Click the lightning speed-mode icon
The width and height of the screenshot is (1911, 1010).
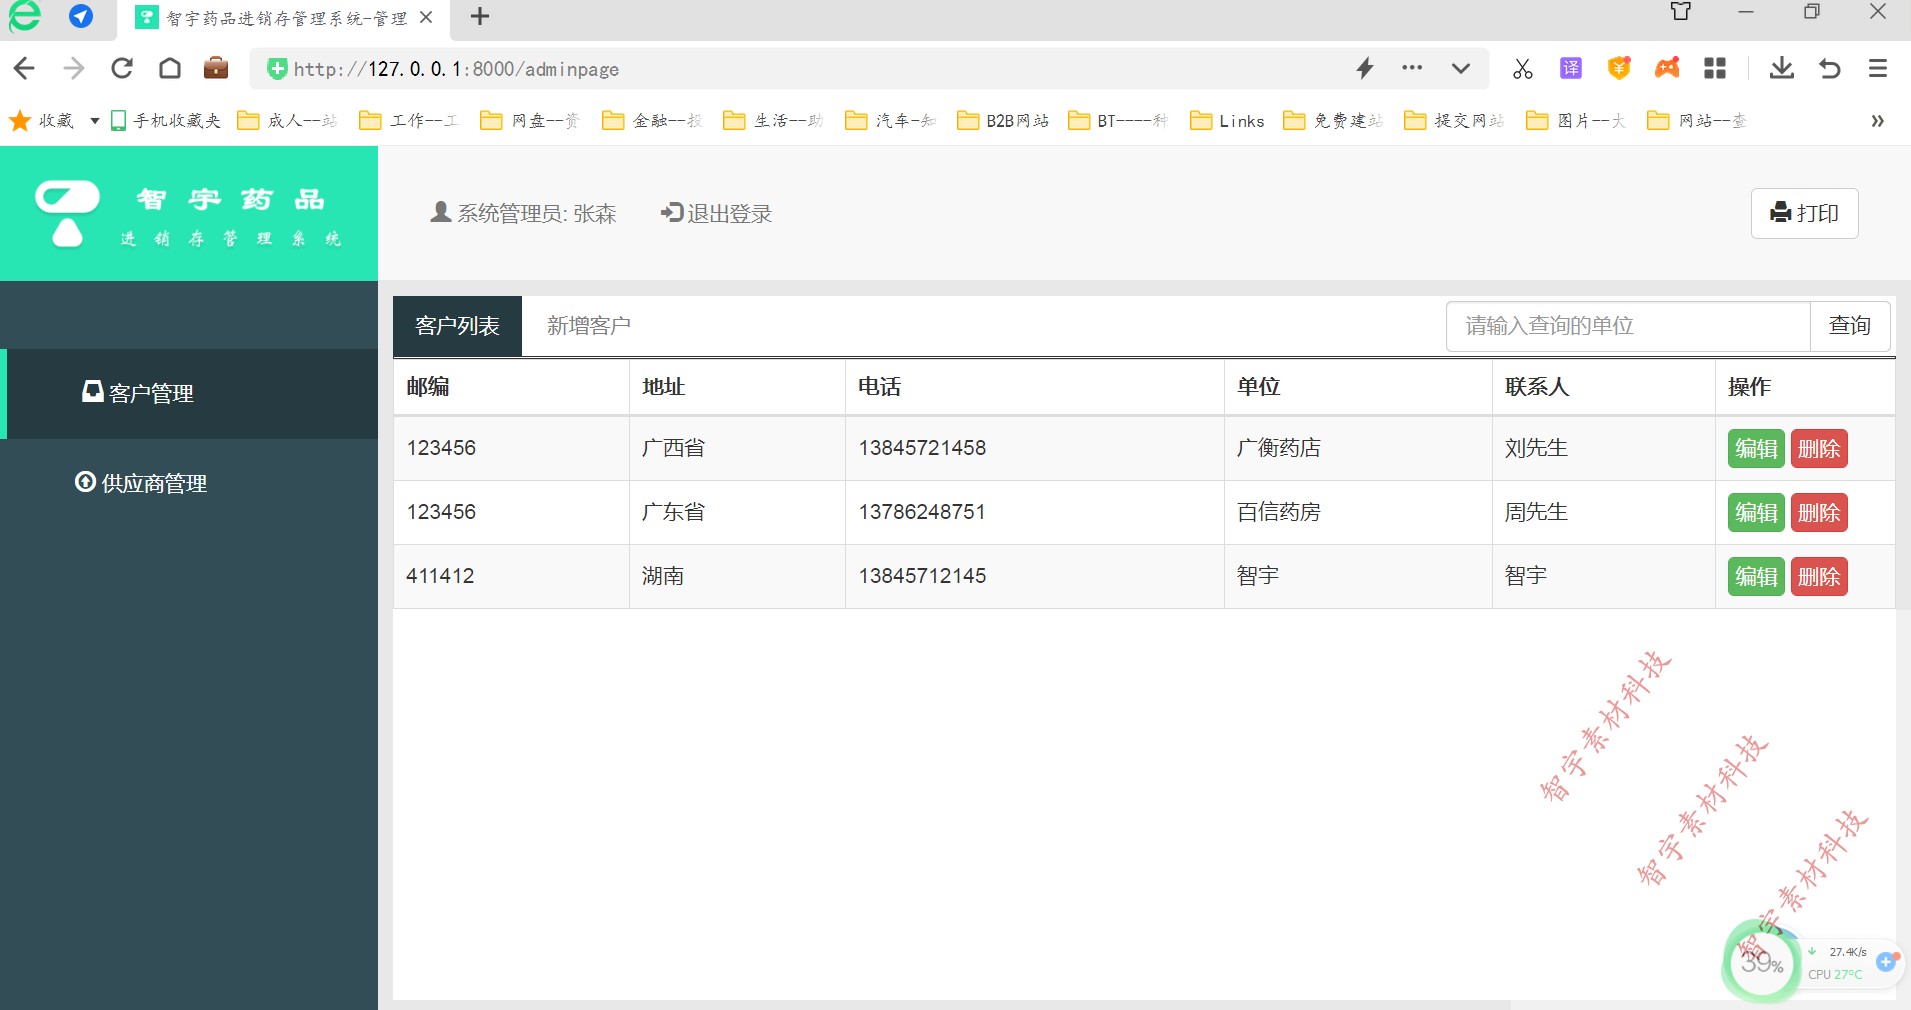point(1365,68)
